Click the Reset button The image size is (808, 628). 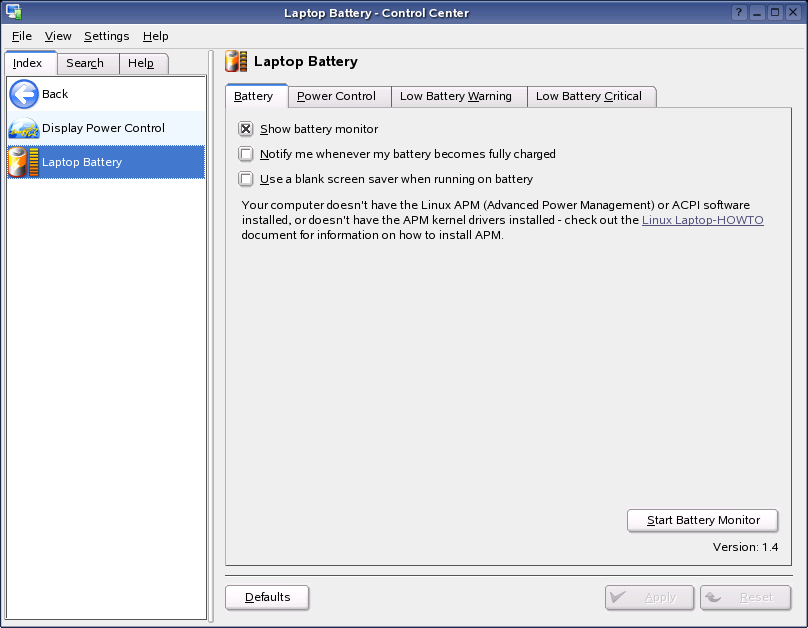[745, 598]
